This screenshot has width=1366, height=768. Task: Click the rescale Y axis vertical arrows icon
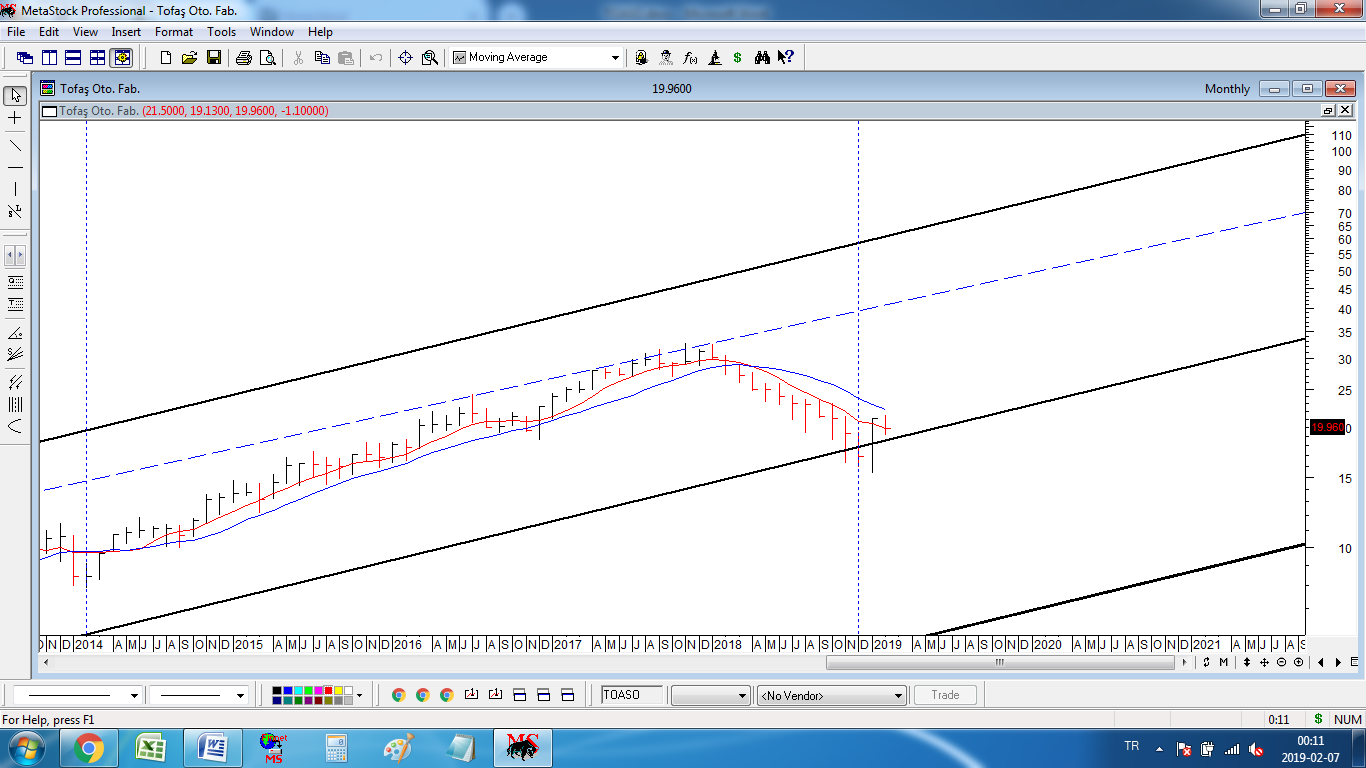pyautogui.click(x=1247, y=662)
